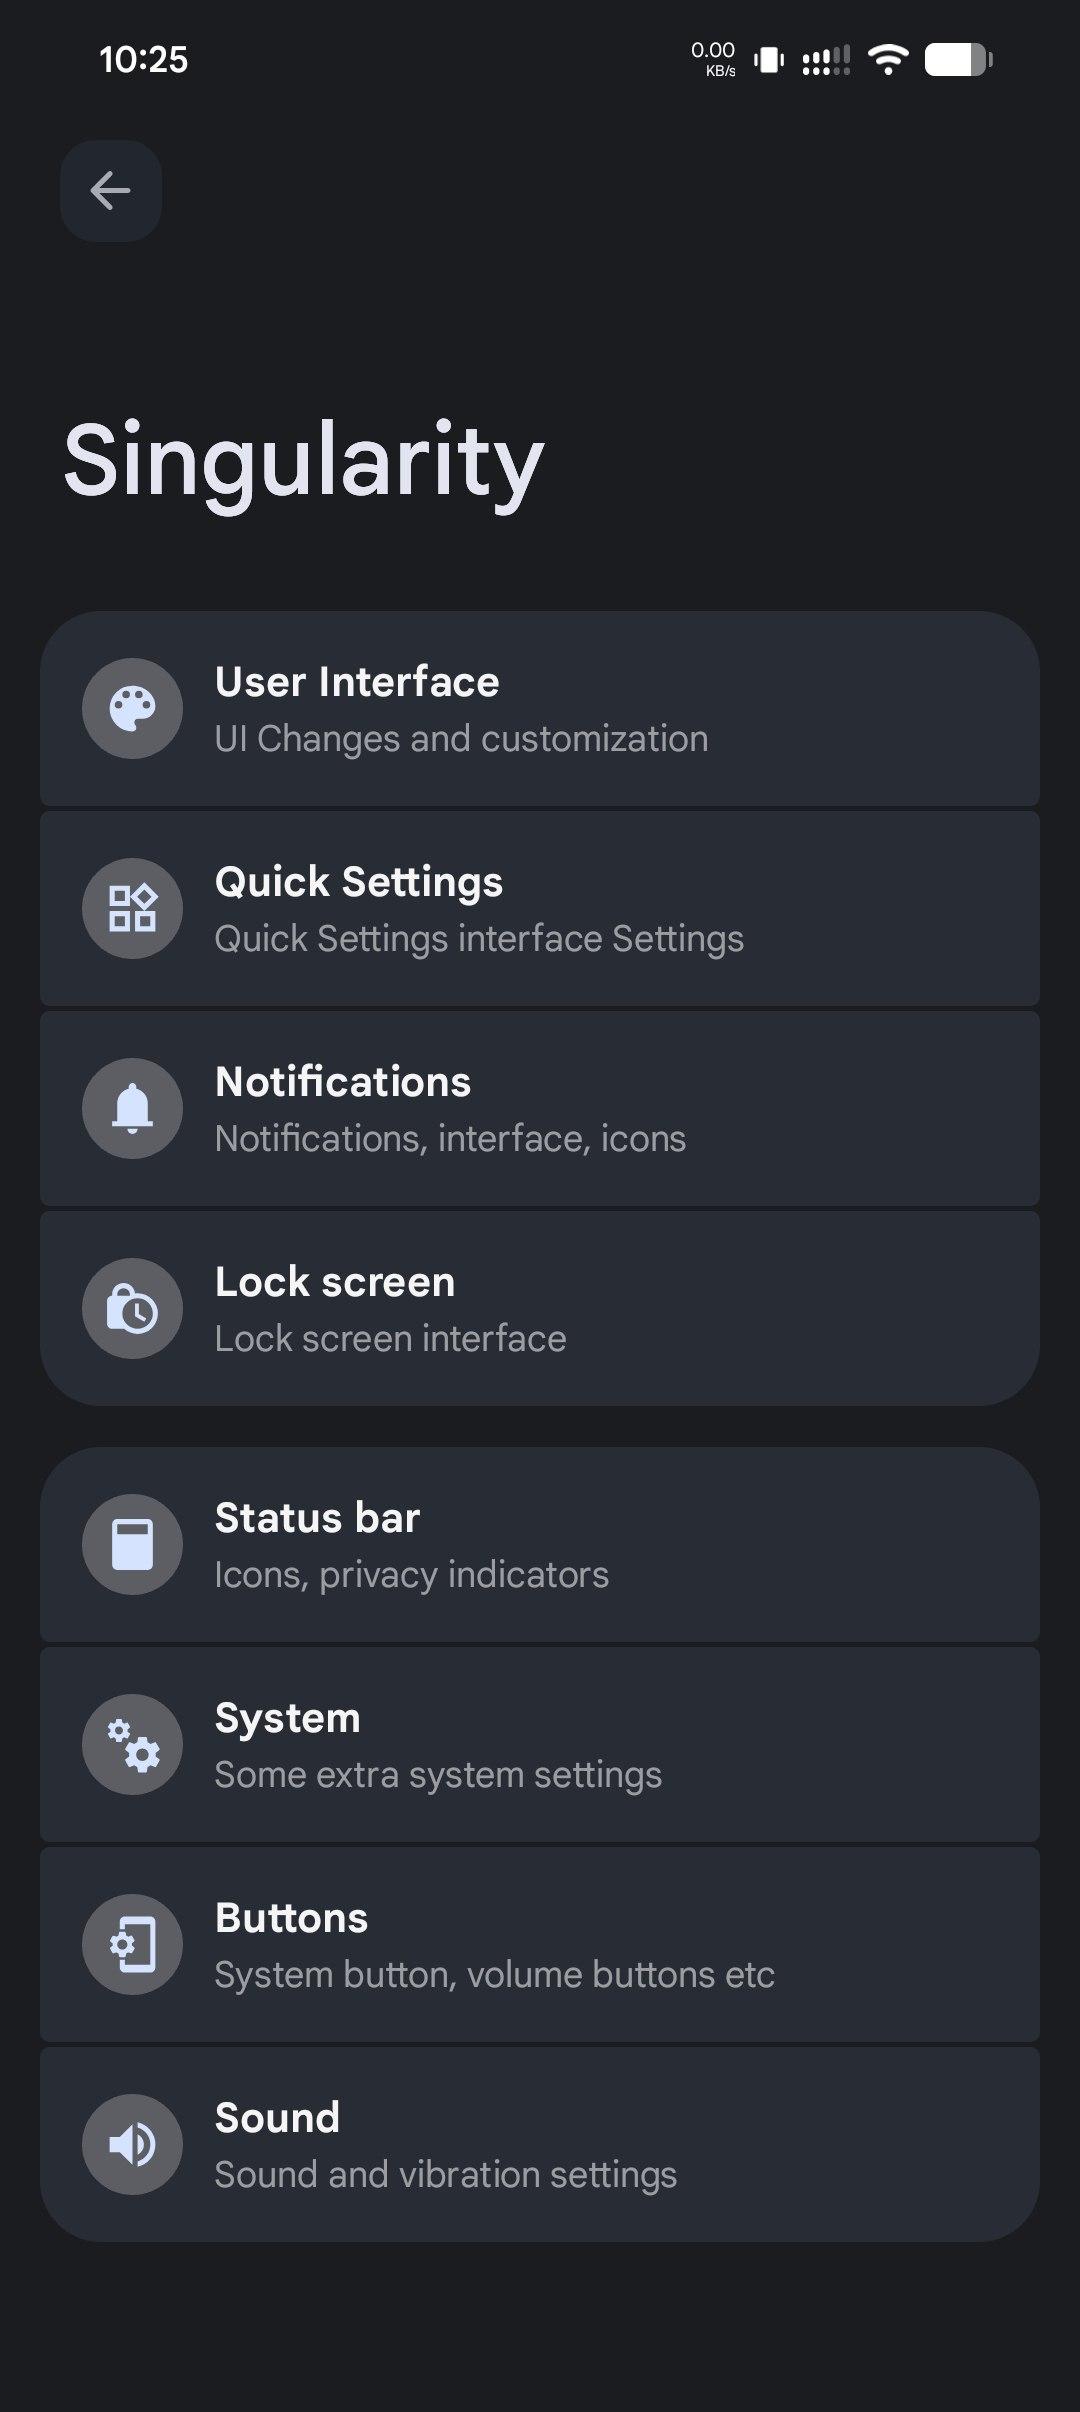1080x2412 pixels.
Task: Tap the Quick Settings tiles icon
Action: click(x=132, y=909)
